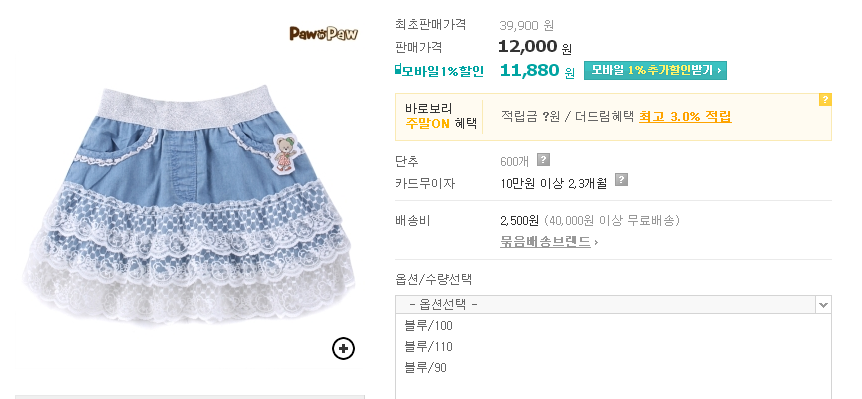Click the 11,880 원 mobile price
This screenshot has width=862, height=399.
(537, 70)
